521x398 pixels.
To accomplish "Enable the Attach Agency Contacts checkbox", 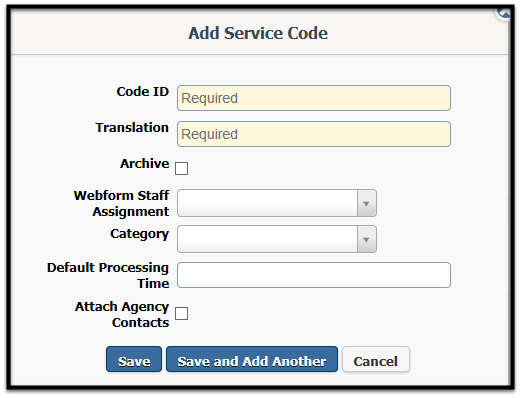I will click(182, 314).
